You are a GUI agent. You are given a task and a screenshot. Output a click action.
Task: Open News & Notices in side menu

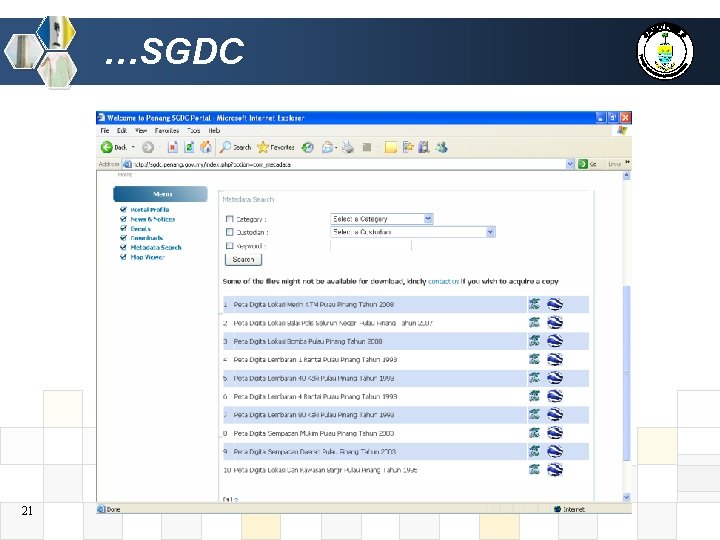click(152, 219)
